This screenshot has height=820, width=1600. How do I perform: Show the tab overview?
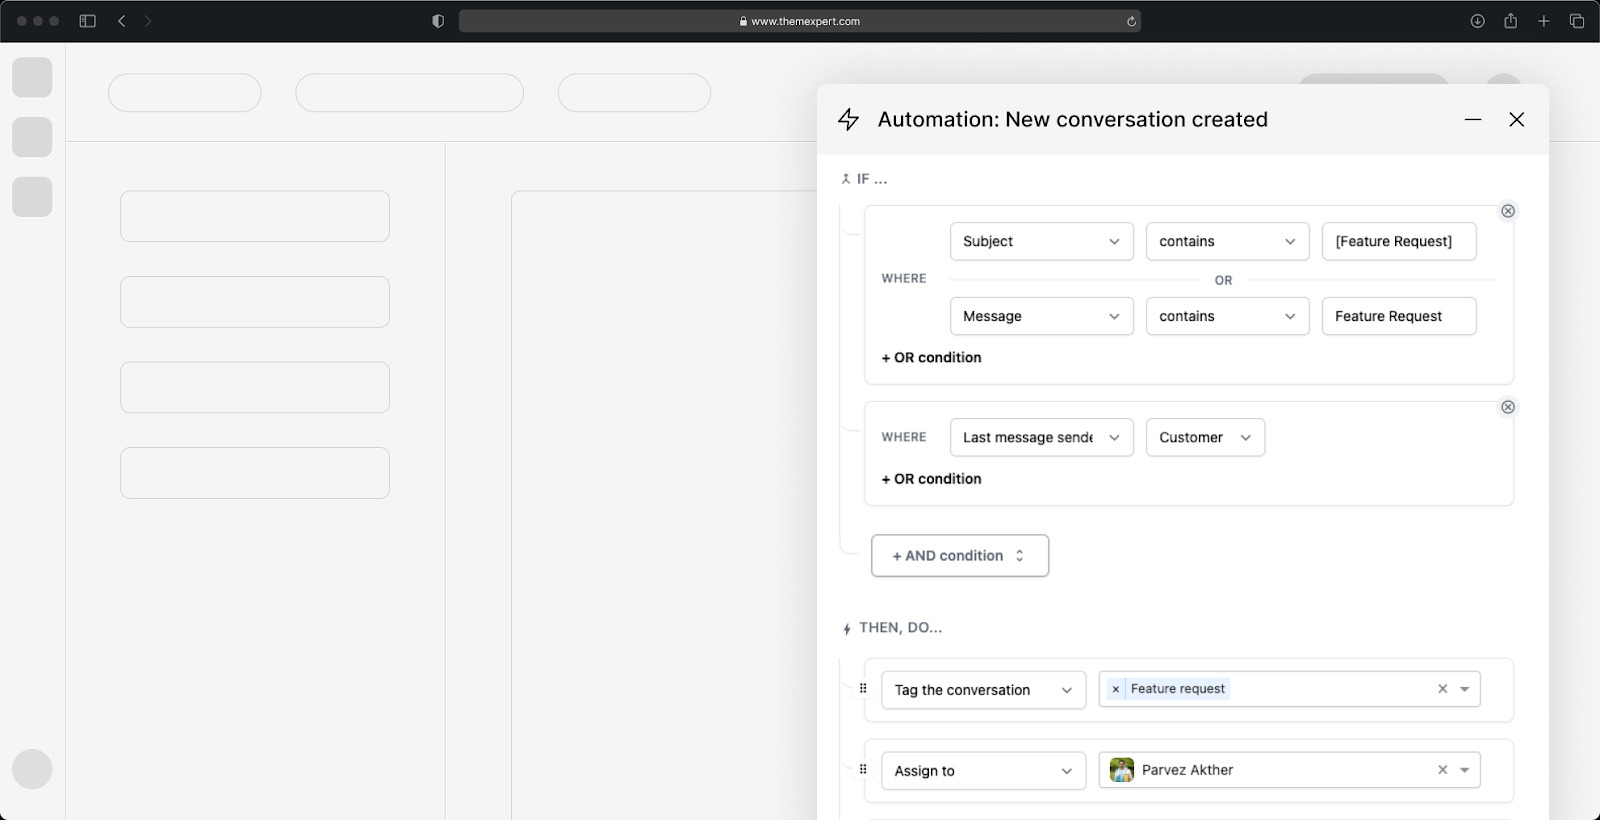[1577, 21]
